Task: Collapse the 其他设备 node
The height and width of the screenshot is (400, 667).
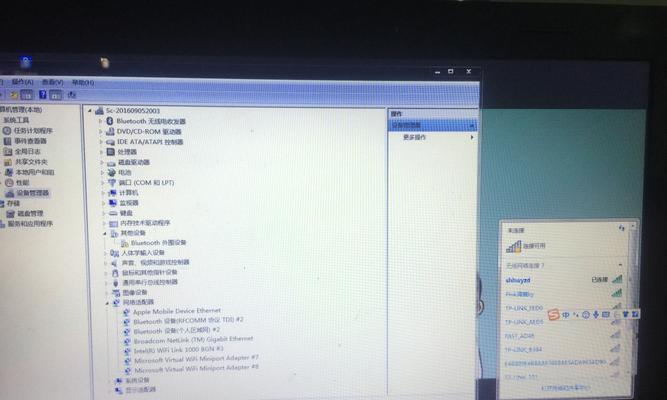Action: point(105,233)
